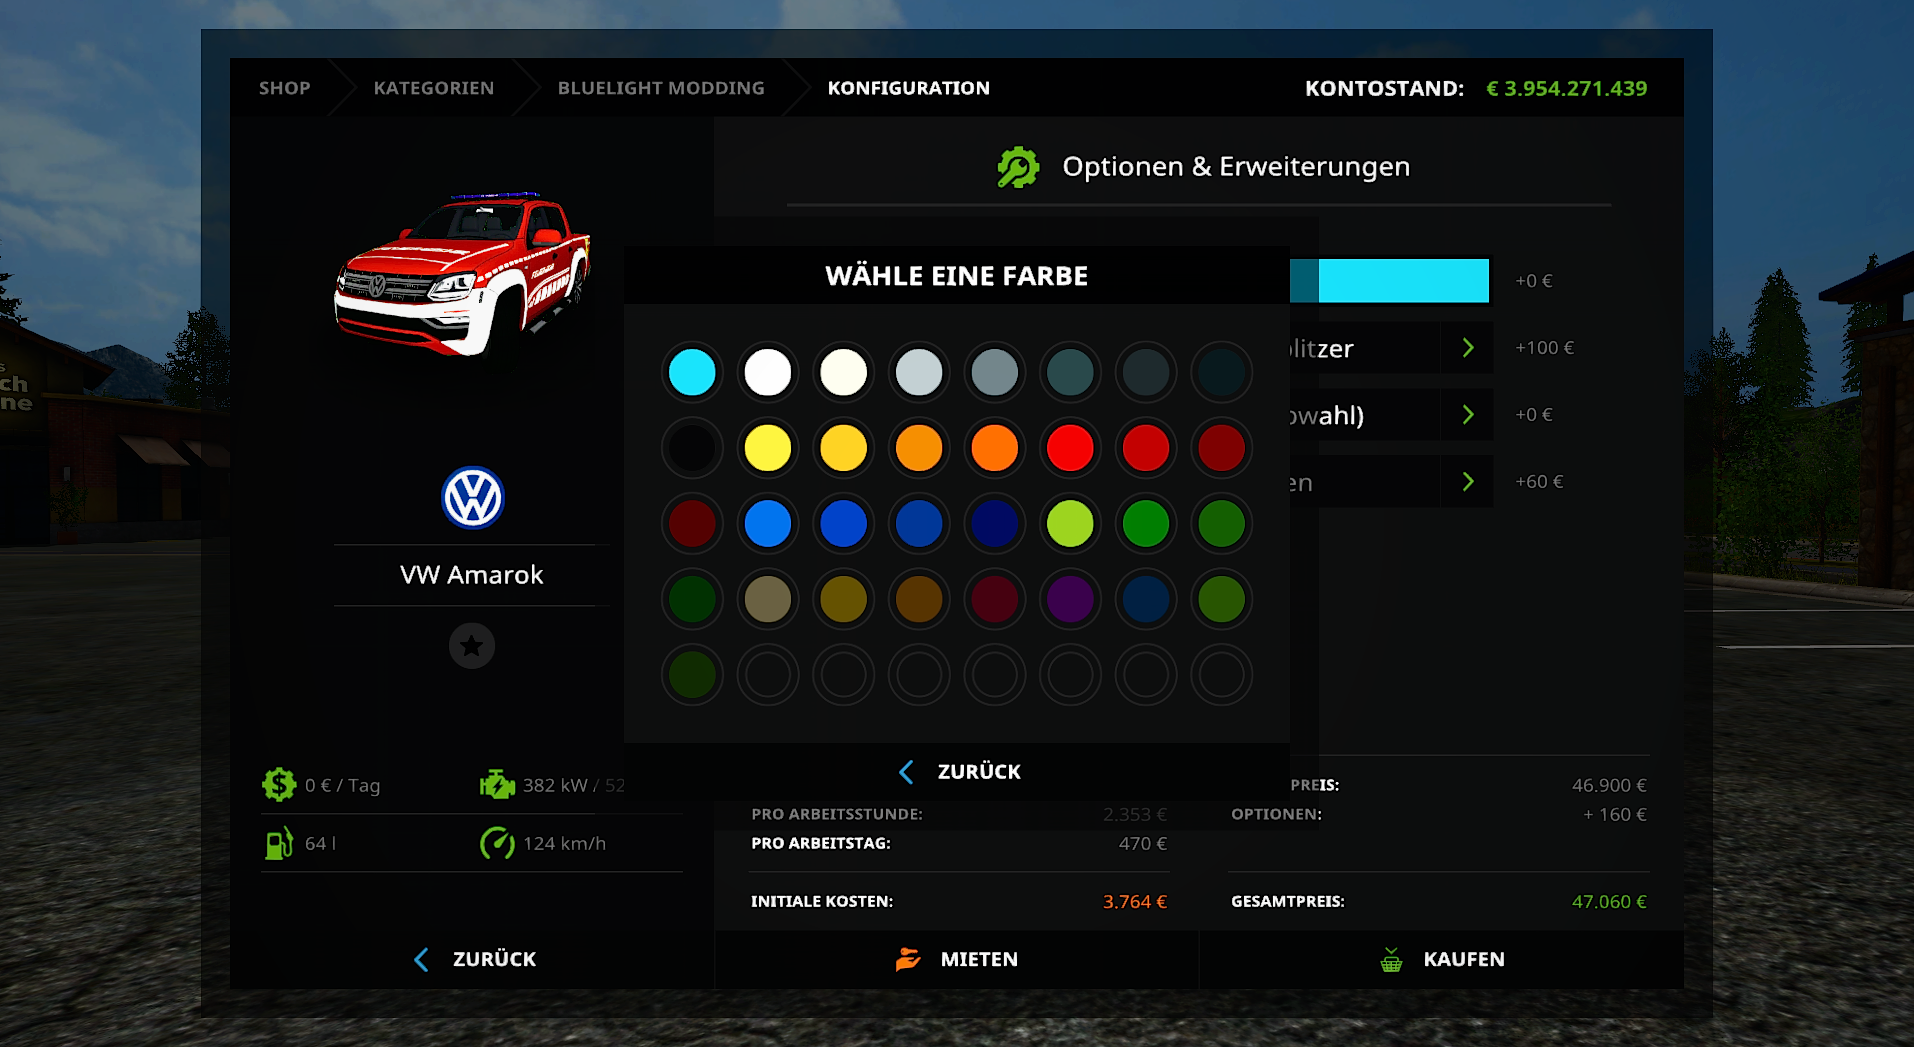Click the red VW Amarok vehicle preview

click(x=463, y=273)
